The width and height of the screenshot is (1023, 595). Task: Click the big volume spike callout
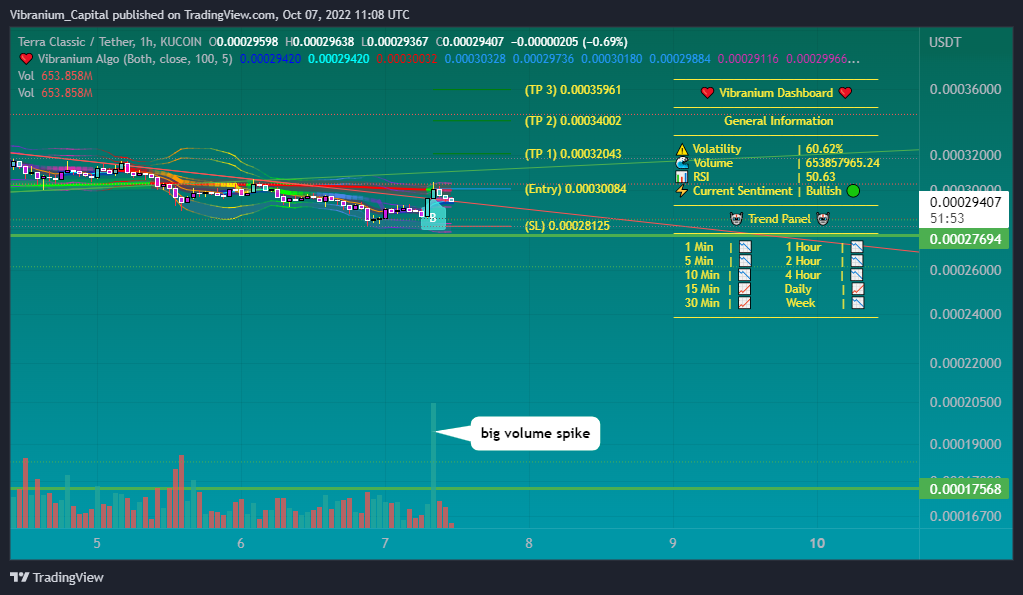pos(535,433)
